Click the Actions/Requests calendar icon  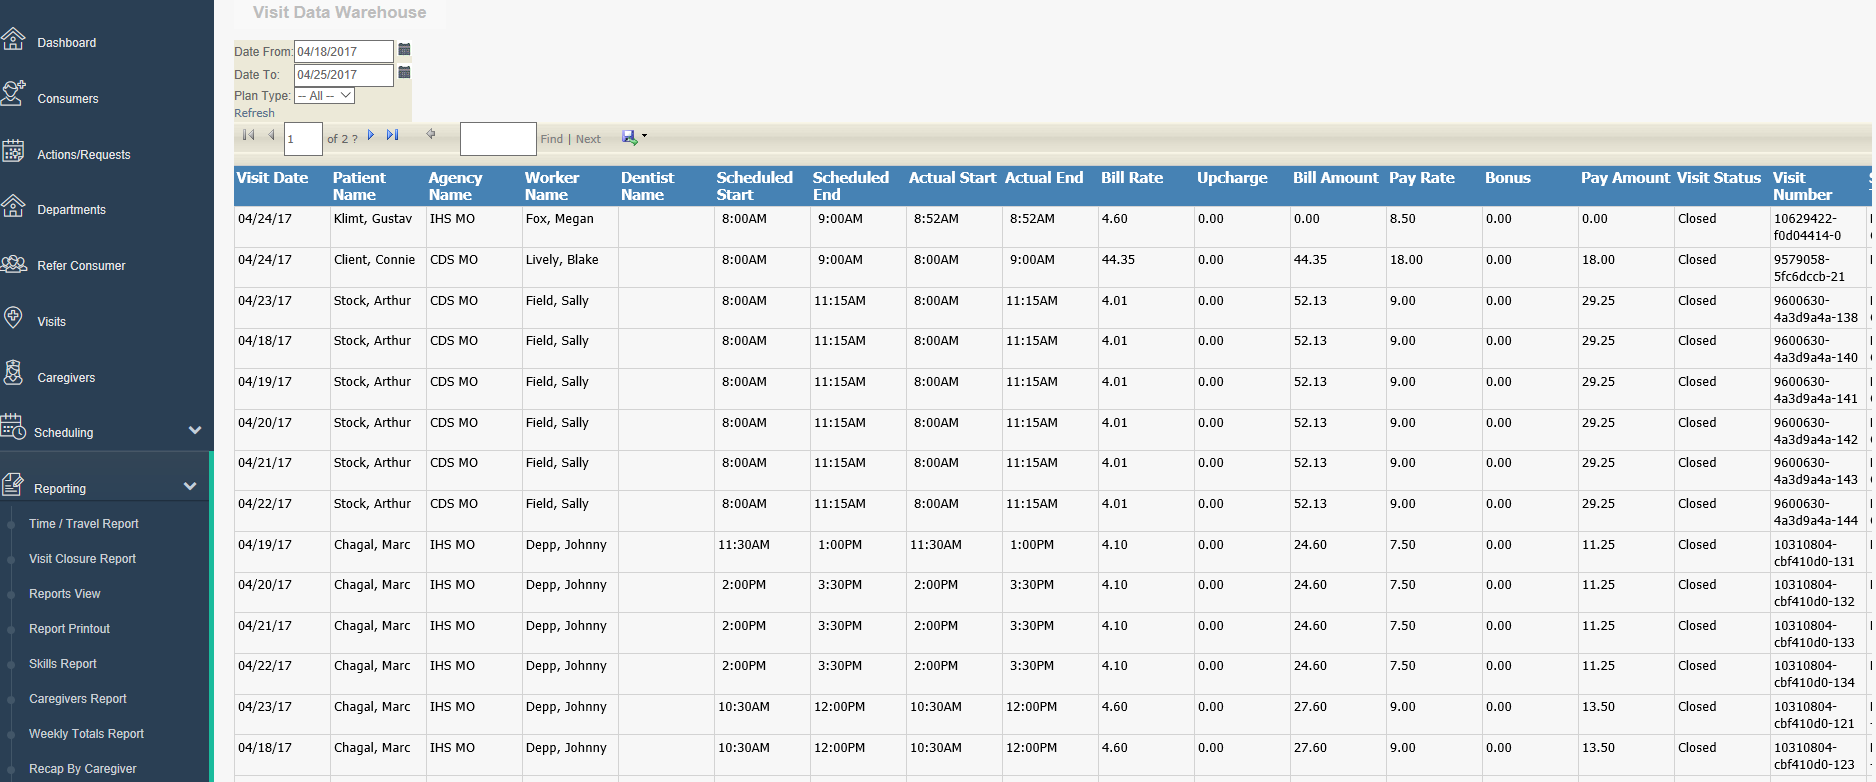point(13,151)
